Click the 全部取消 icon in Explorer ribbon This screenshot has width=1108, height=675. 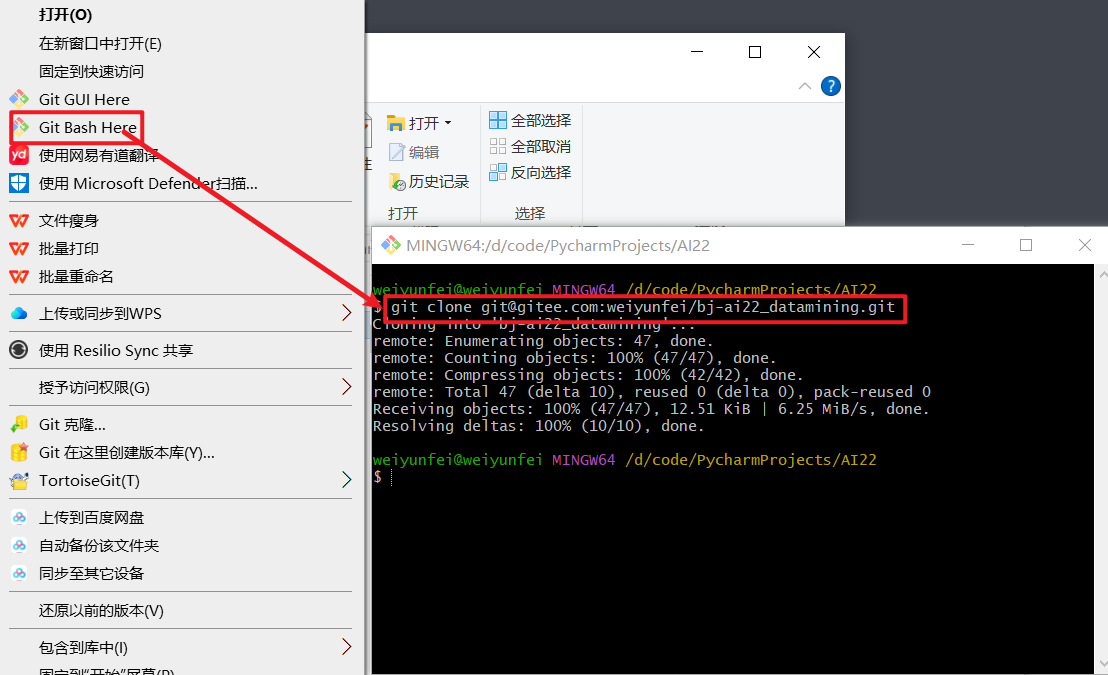coord(498,146)
